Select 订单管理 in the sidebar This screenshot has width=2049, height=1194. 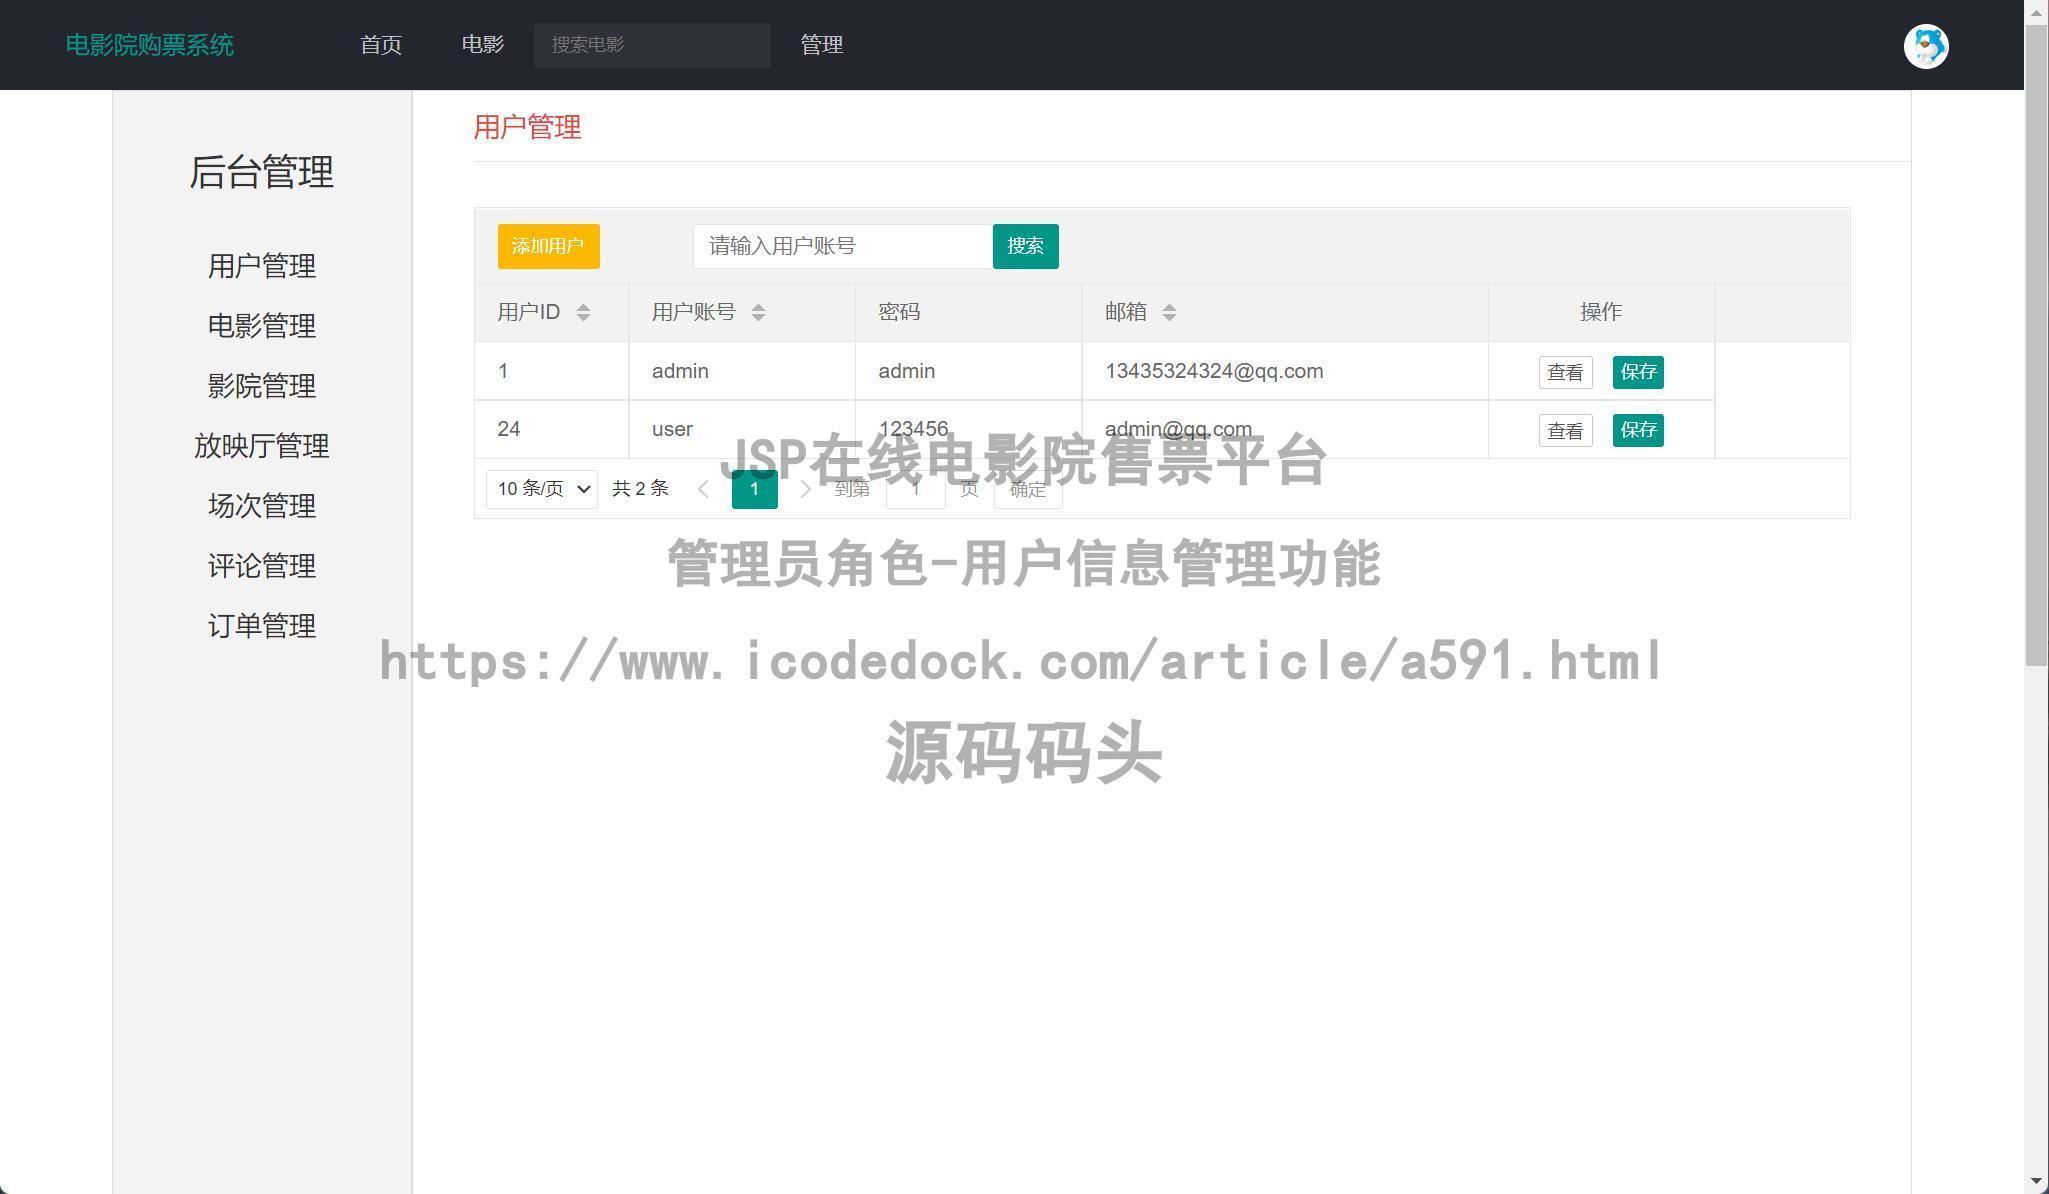(261, 625)
